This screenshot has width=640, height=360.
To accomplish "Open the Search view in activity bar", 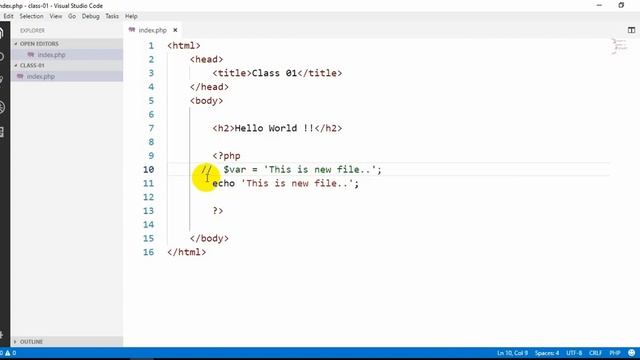I will (2, 57).
